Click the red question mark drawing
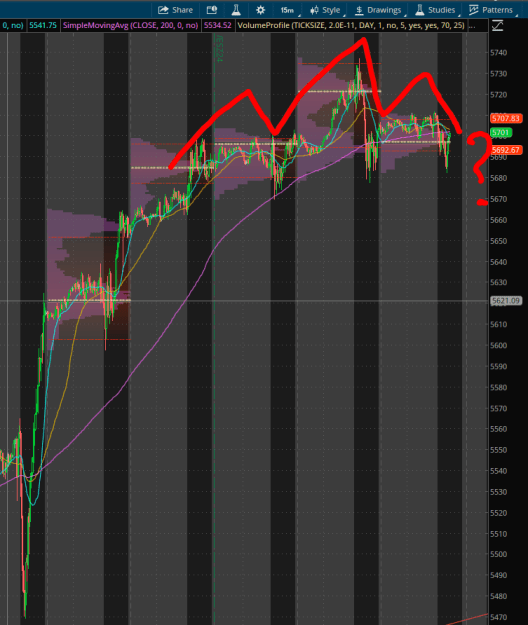 point(479,168)
